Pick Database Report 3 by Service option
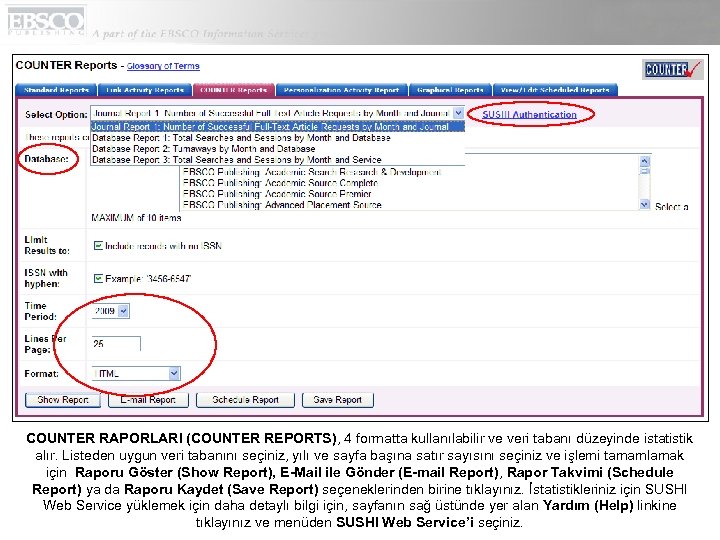This screenshot has width=720, height=540. 278,160
